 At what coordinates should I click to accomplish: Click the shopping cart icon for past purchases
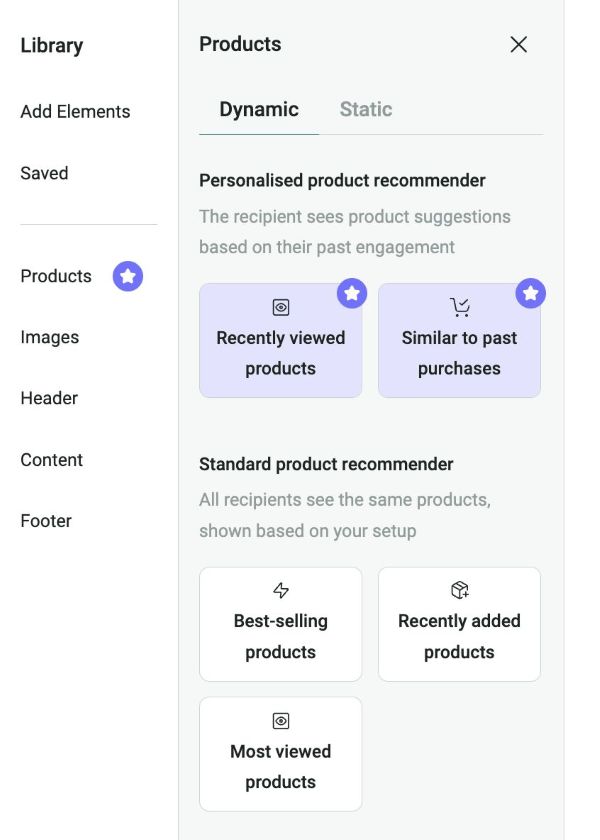coord(459,306)
